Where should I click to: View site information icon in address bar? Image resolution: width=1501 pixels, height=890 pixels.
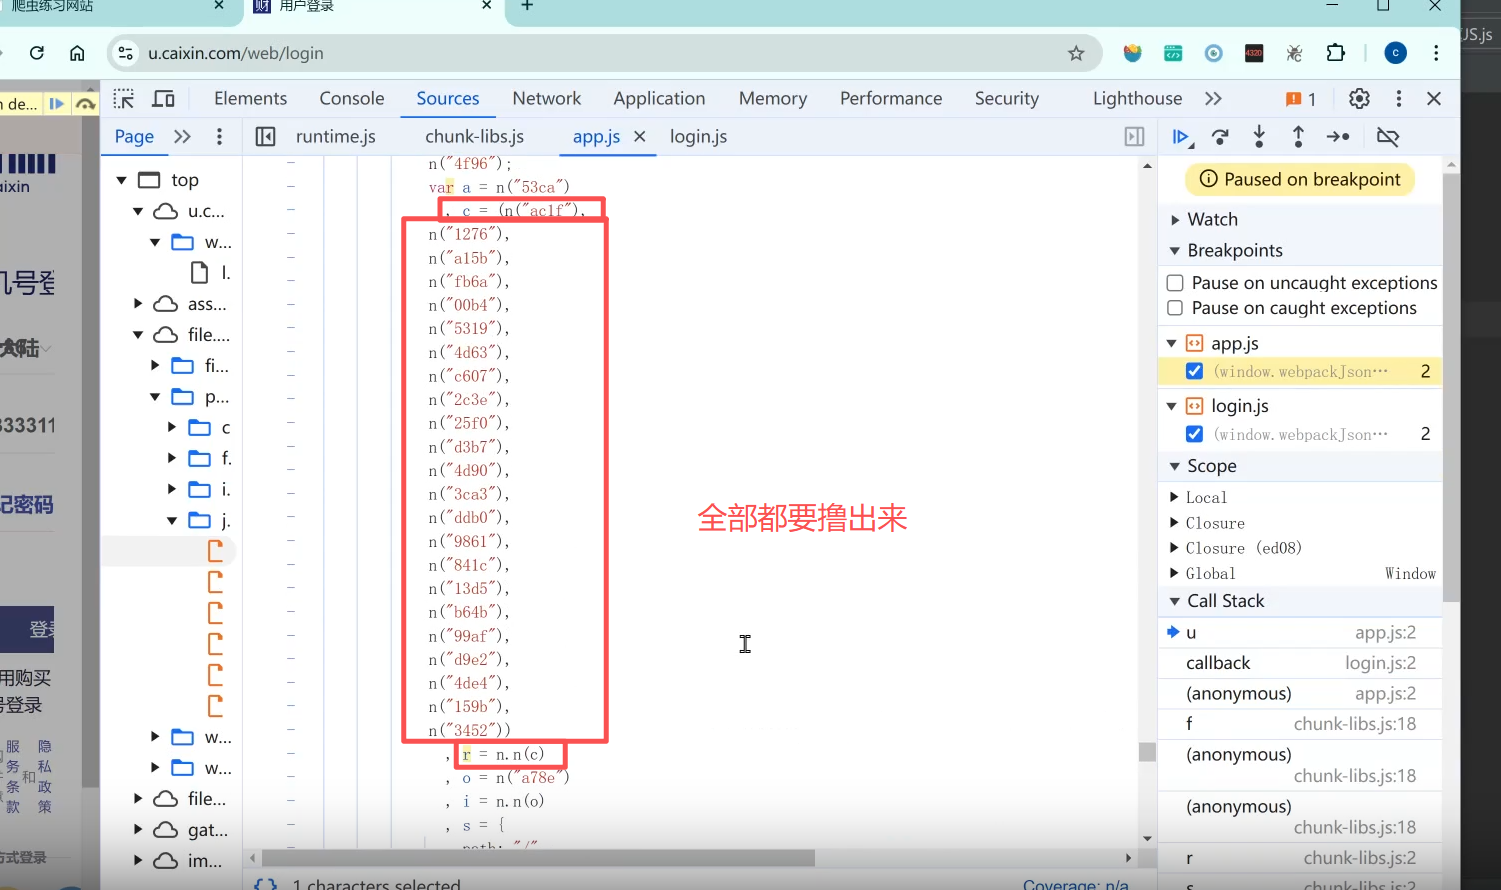[x=126, y=53]
